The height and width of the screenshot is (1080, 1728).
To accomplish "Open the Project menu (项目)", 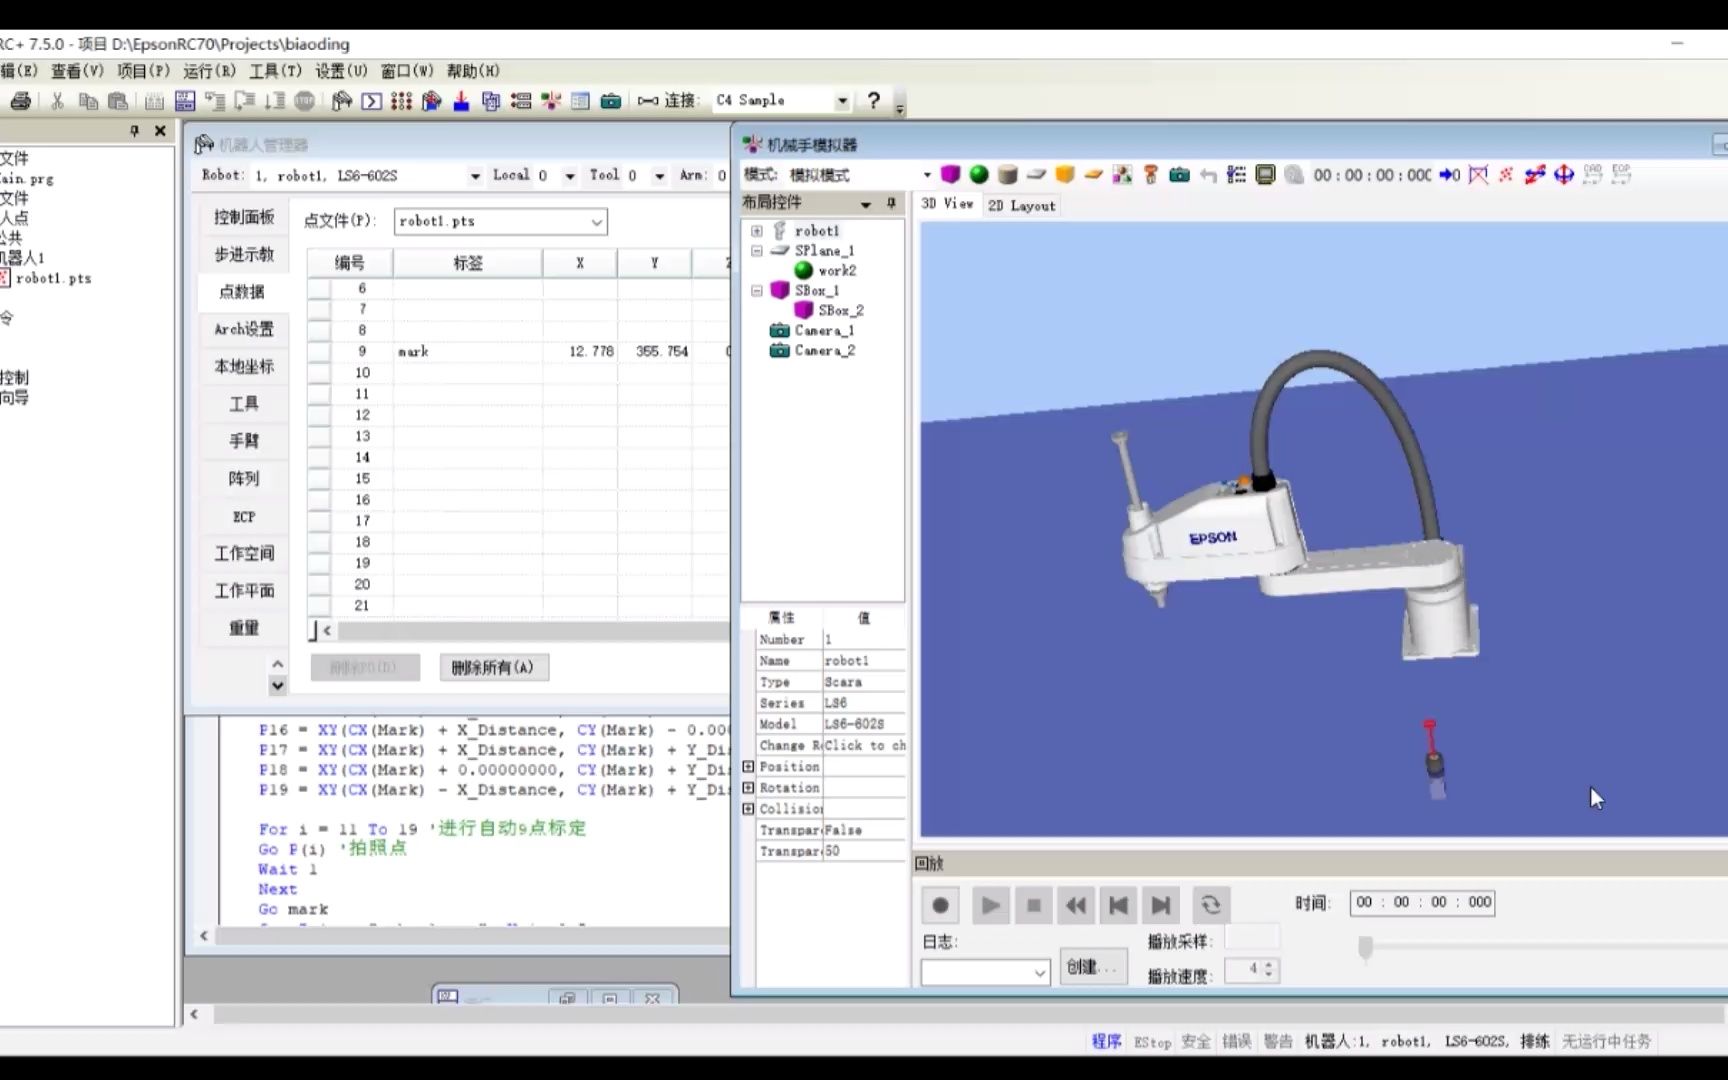I will coord(143,71).
